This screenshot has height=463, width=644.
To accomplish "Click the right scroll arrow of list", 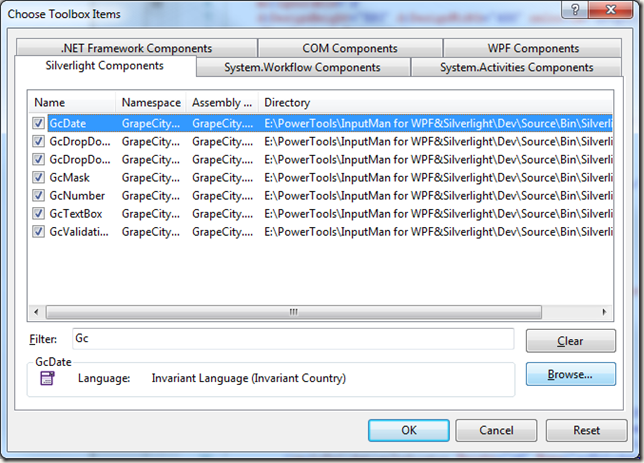I will tap(604, 312).
